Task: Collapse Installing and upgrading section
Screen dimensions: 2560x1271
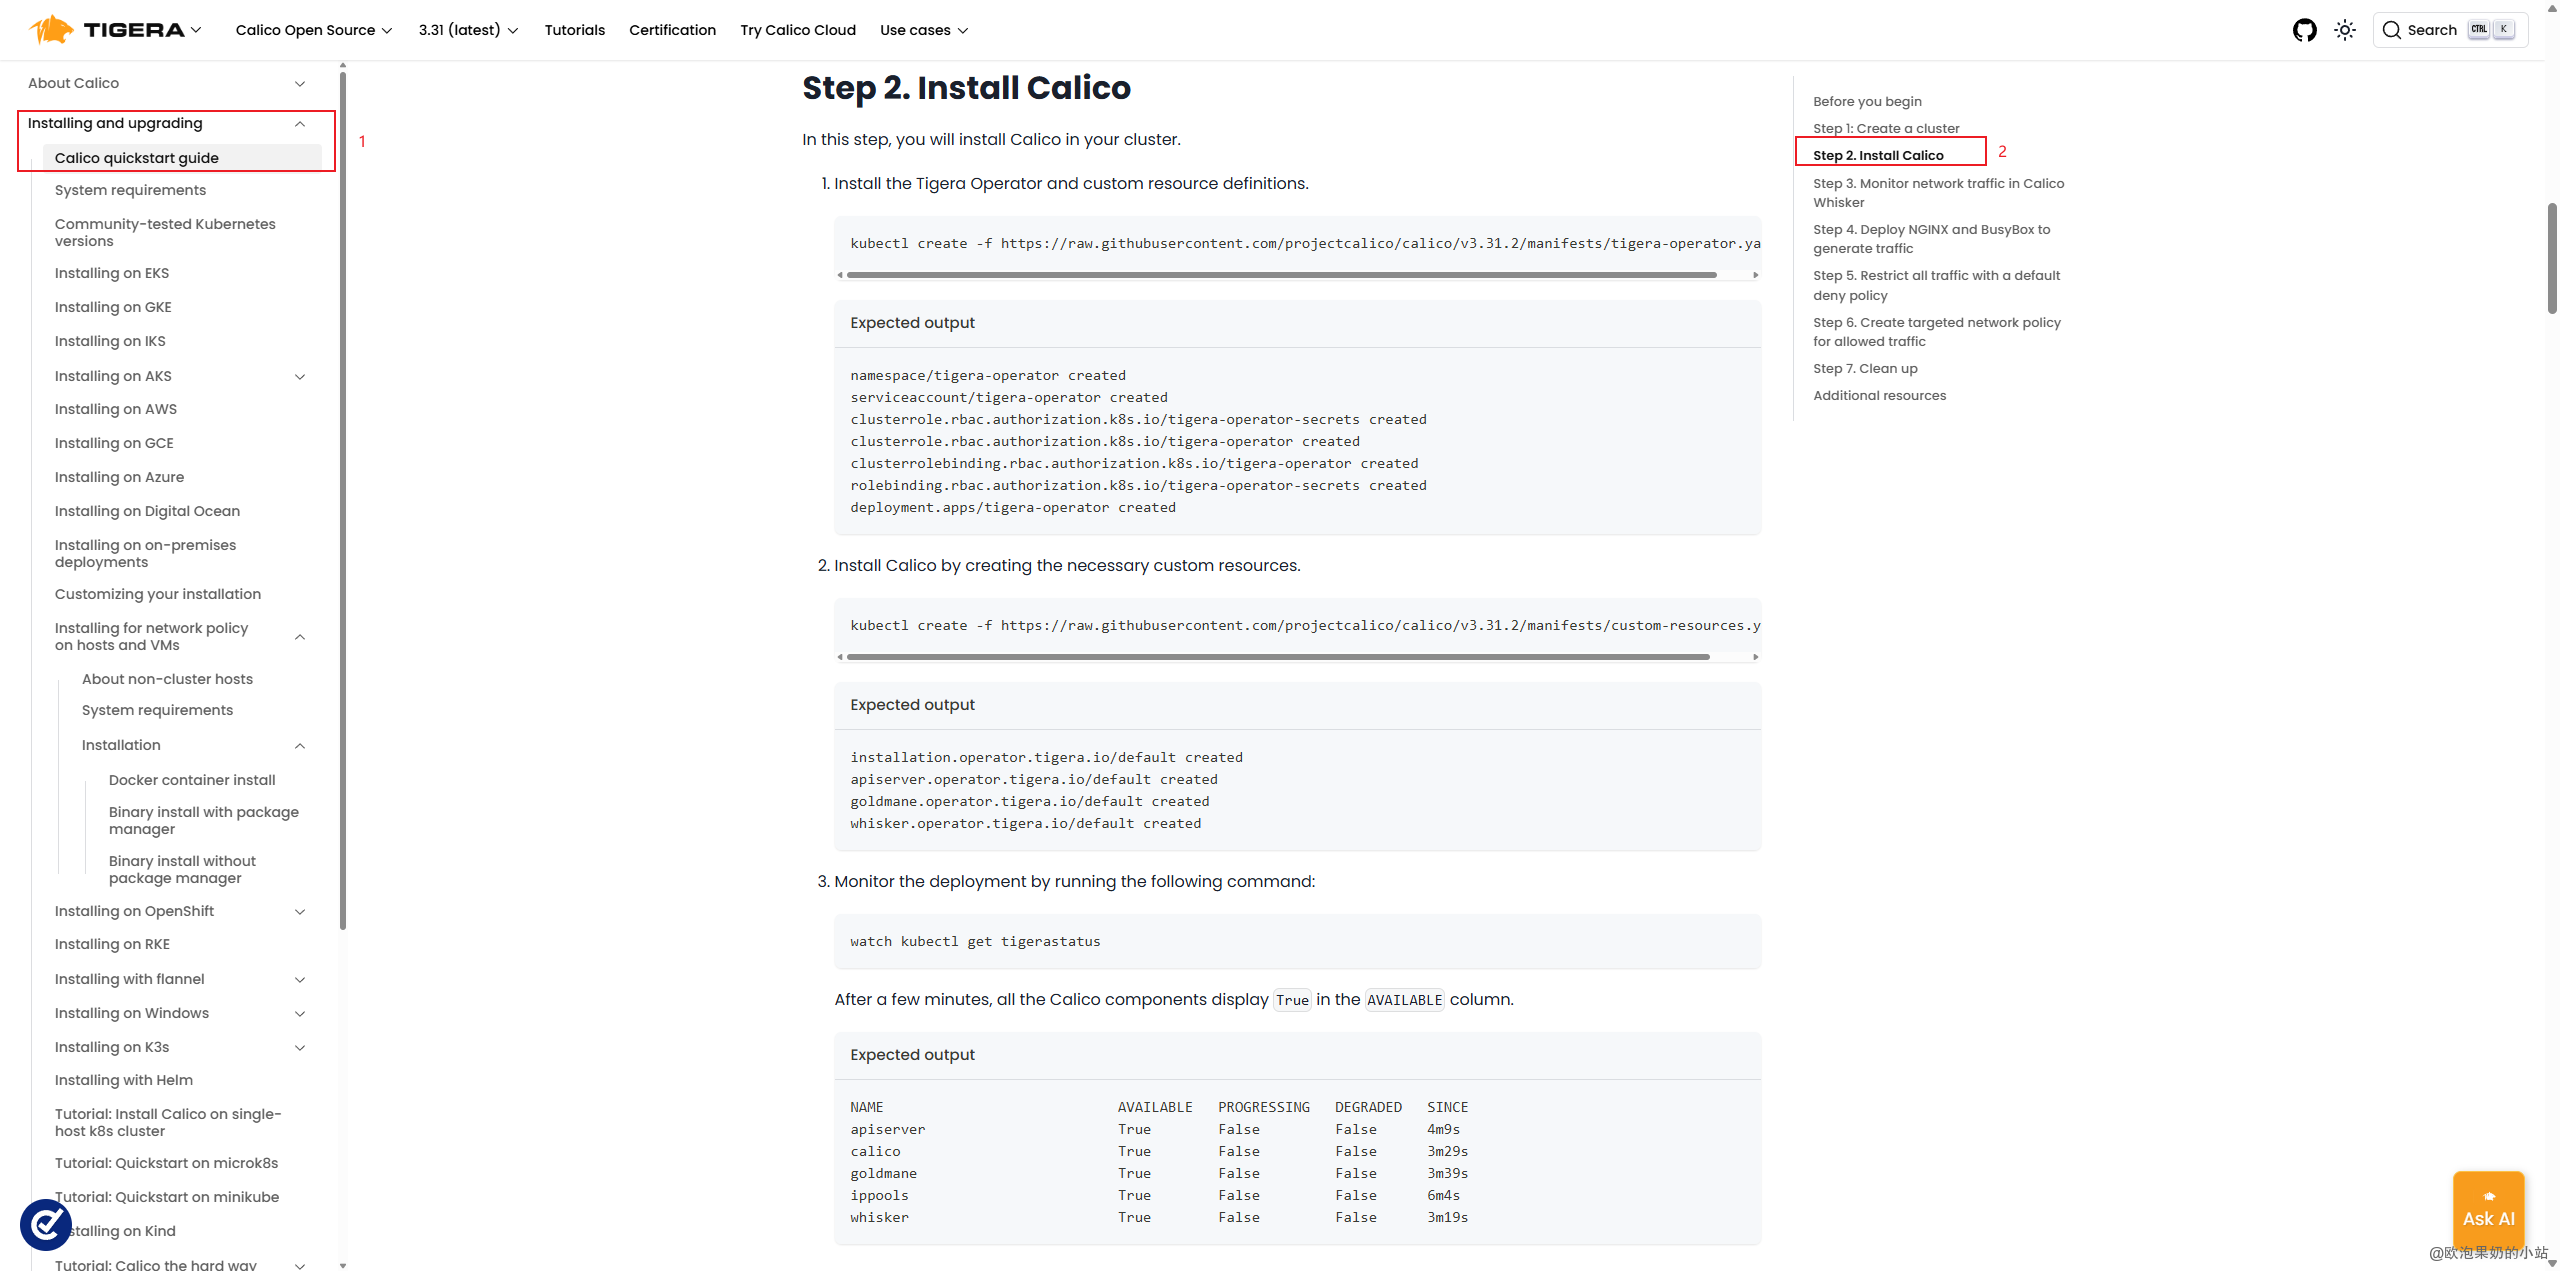Action: click(300, 124)
